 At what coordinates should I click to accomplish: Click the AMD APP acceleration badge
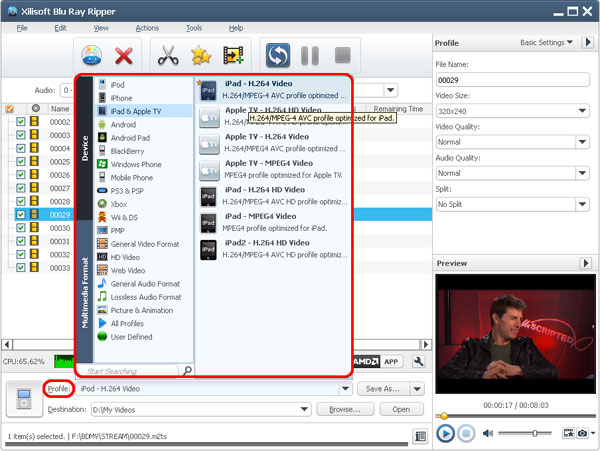pyautogui.click(x=378, y=361)
